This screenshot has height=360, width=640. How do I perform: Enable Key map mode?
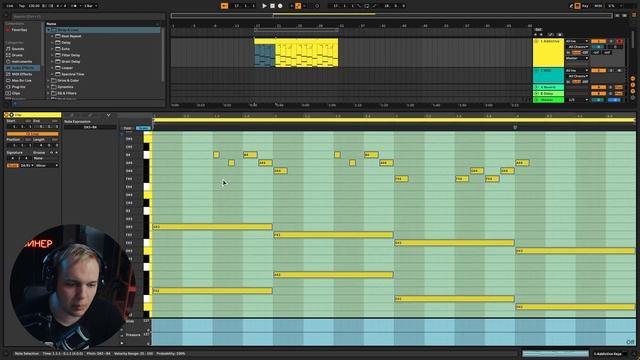[x=585, y=6]
